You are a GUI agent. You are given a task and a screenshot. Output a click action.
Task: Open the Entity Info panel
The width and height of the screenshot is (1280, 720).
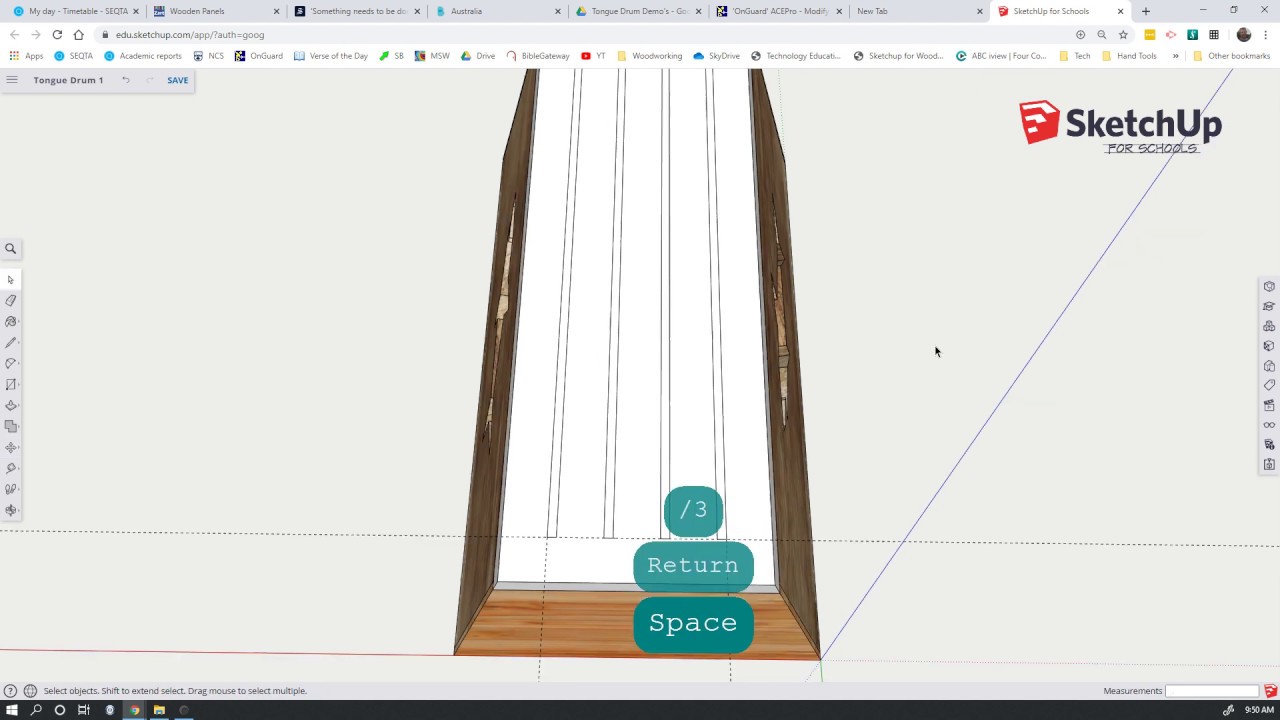point(1269,287)
